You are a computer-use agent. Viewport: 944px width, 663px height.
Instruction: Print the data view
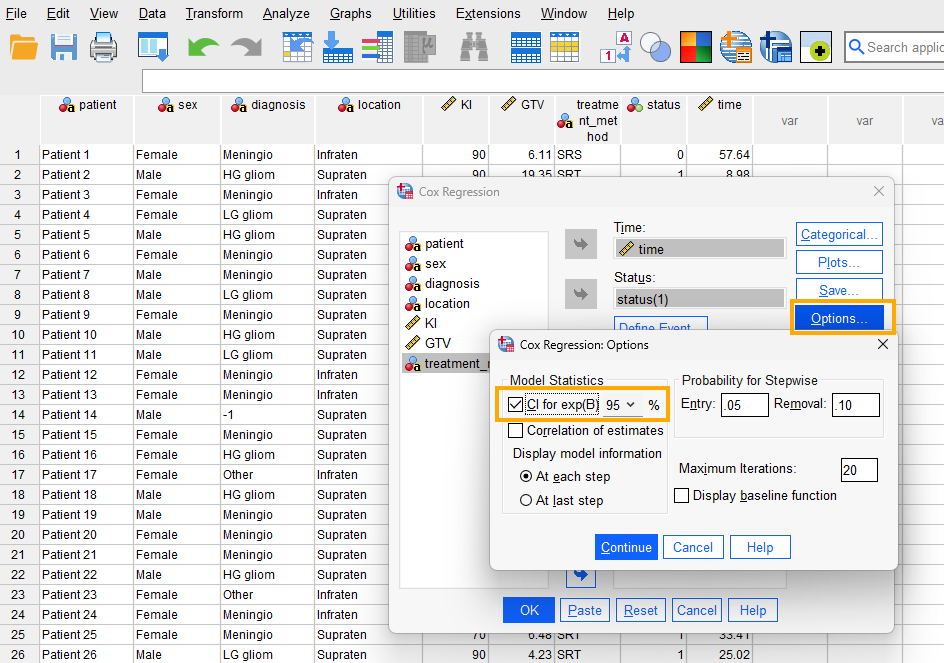click(x=101, y=45)
